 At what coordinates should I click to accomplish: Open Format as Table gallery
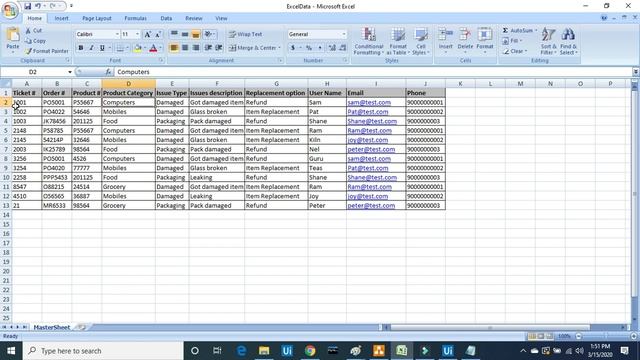[x=398, y=41]
